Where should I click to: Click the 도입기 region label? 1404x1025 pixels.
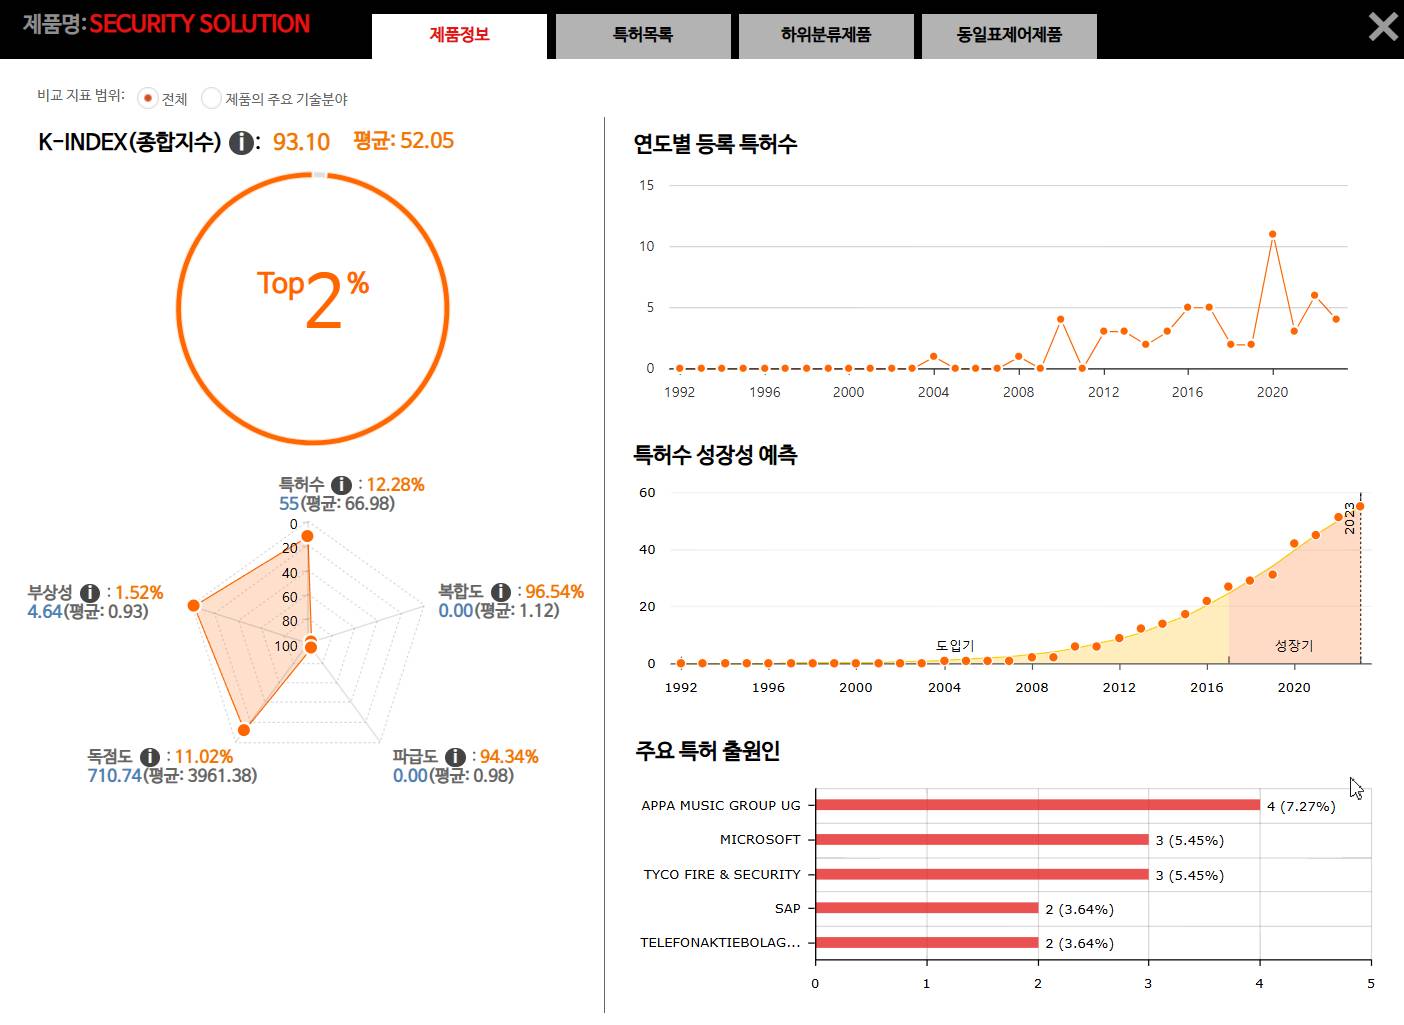coord(955,646)
